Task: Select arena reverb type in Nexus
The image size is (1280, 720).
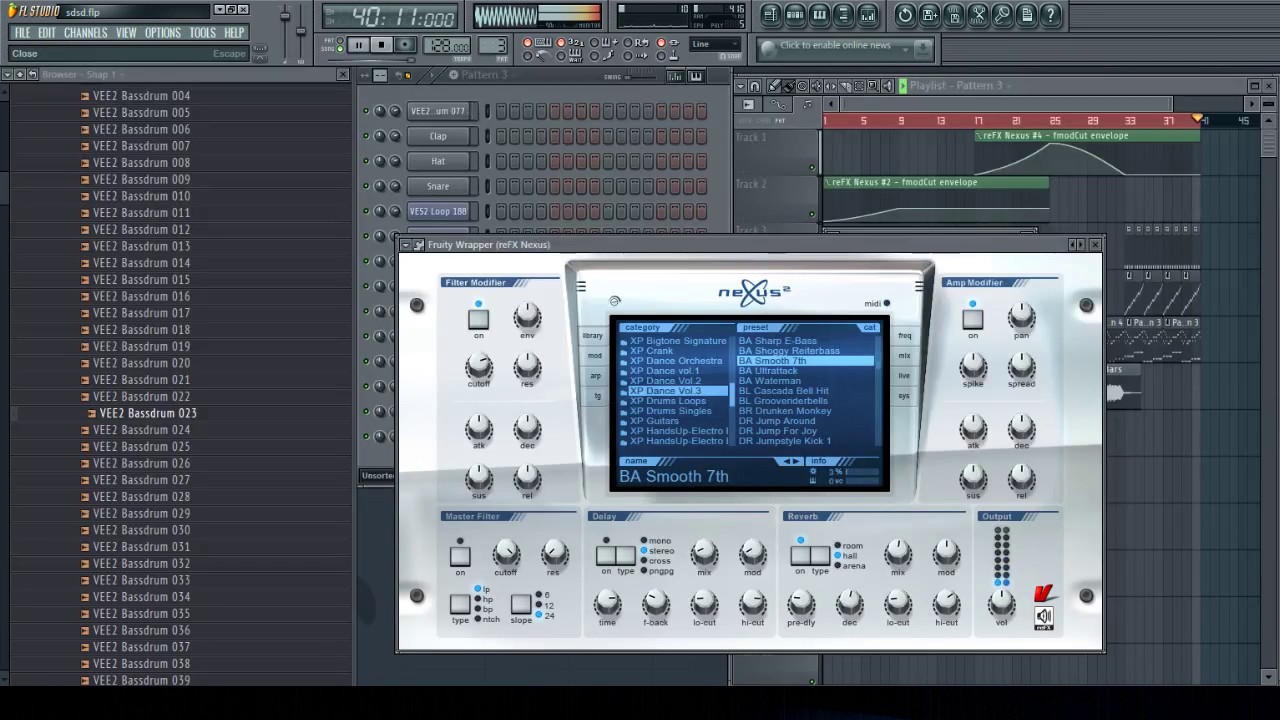Action: tap(838, 566)
